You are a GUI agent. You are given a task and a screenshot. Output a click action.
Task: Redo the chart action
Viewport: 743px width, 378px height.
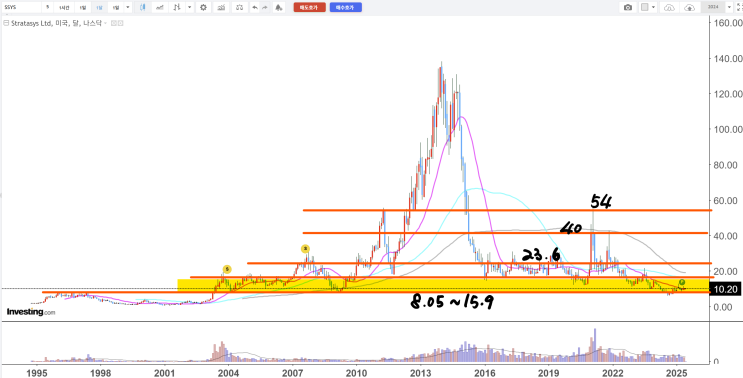coord(264,7)
